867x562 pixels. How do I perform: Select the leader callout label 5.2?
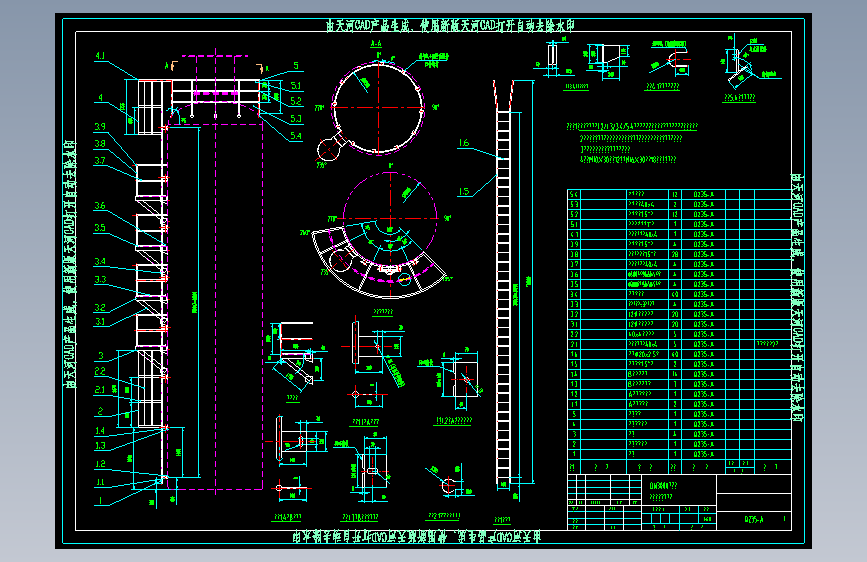click(x=296, y=101)
